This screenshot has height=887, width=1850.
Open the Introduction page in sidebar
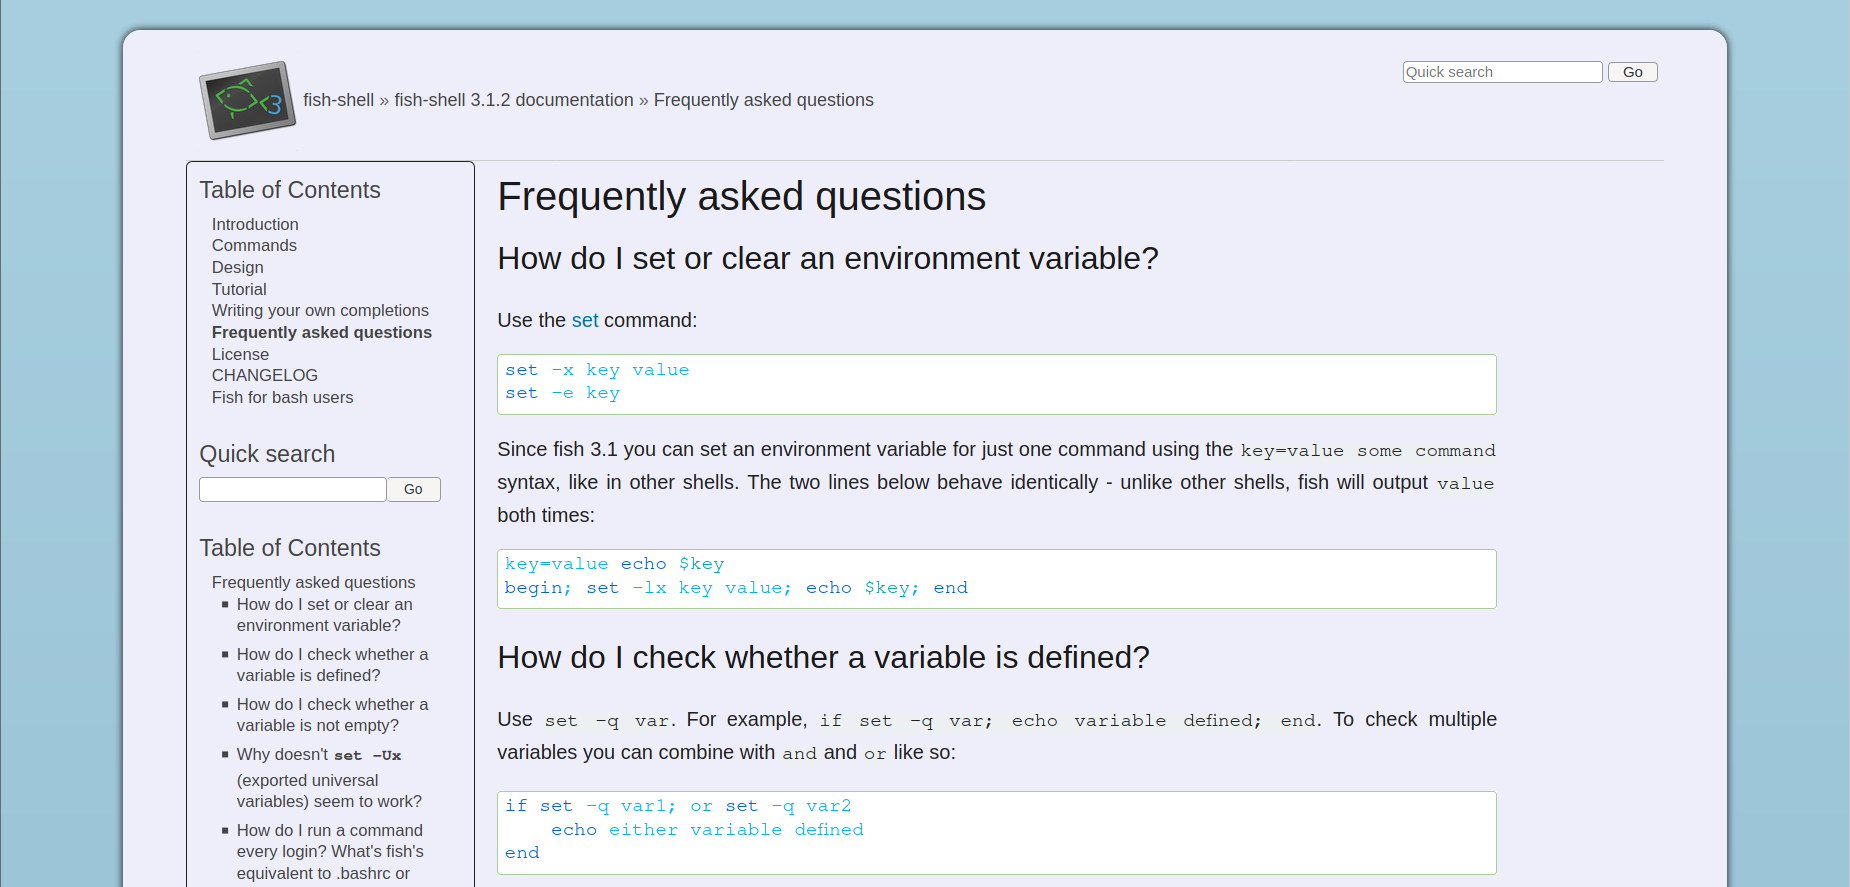(255, 224)
